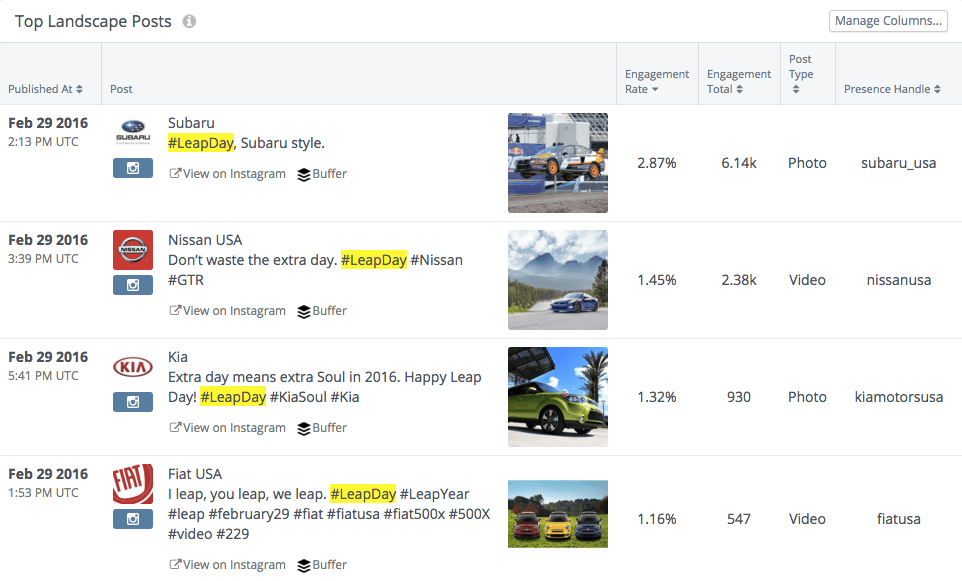Viewport: 962px width, 581px height.
Task: Click the info icon beside Top Landscape Posts
Action: tap(189, 21)
